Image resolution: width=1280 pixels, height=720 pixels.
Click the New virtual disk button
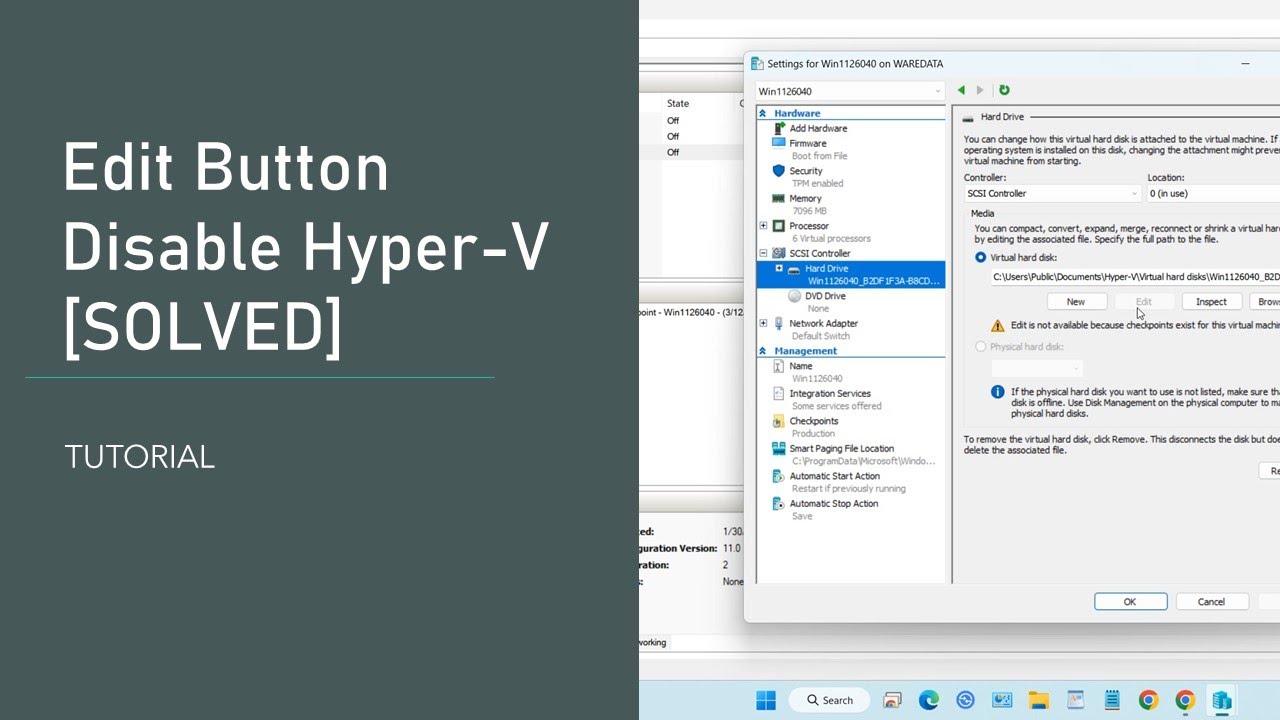[1076, 301]
